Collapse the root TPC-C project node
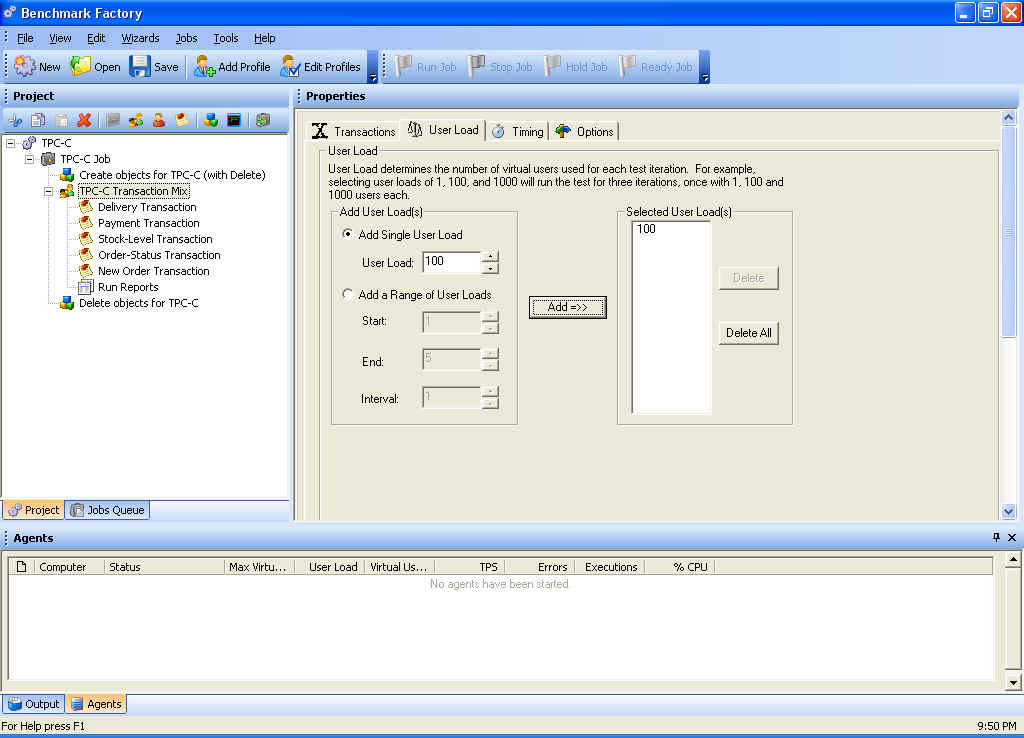Screen dimensions: 1024x738 pyautogui.click(x=11, y=143)
